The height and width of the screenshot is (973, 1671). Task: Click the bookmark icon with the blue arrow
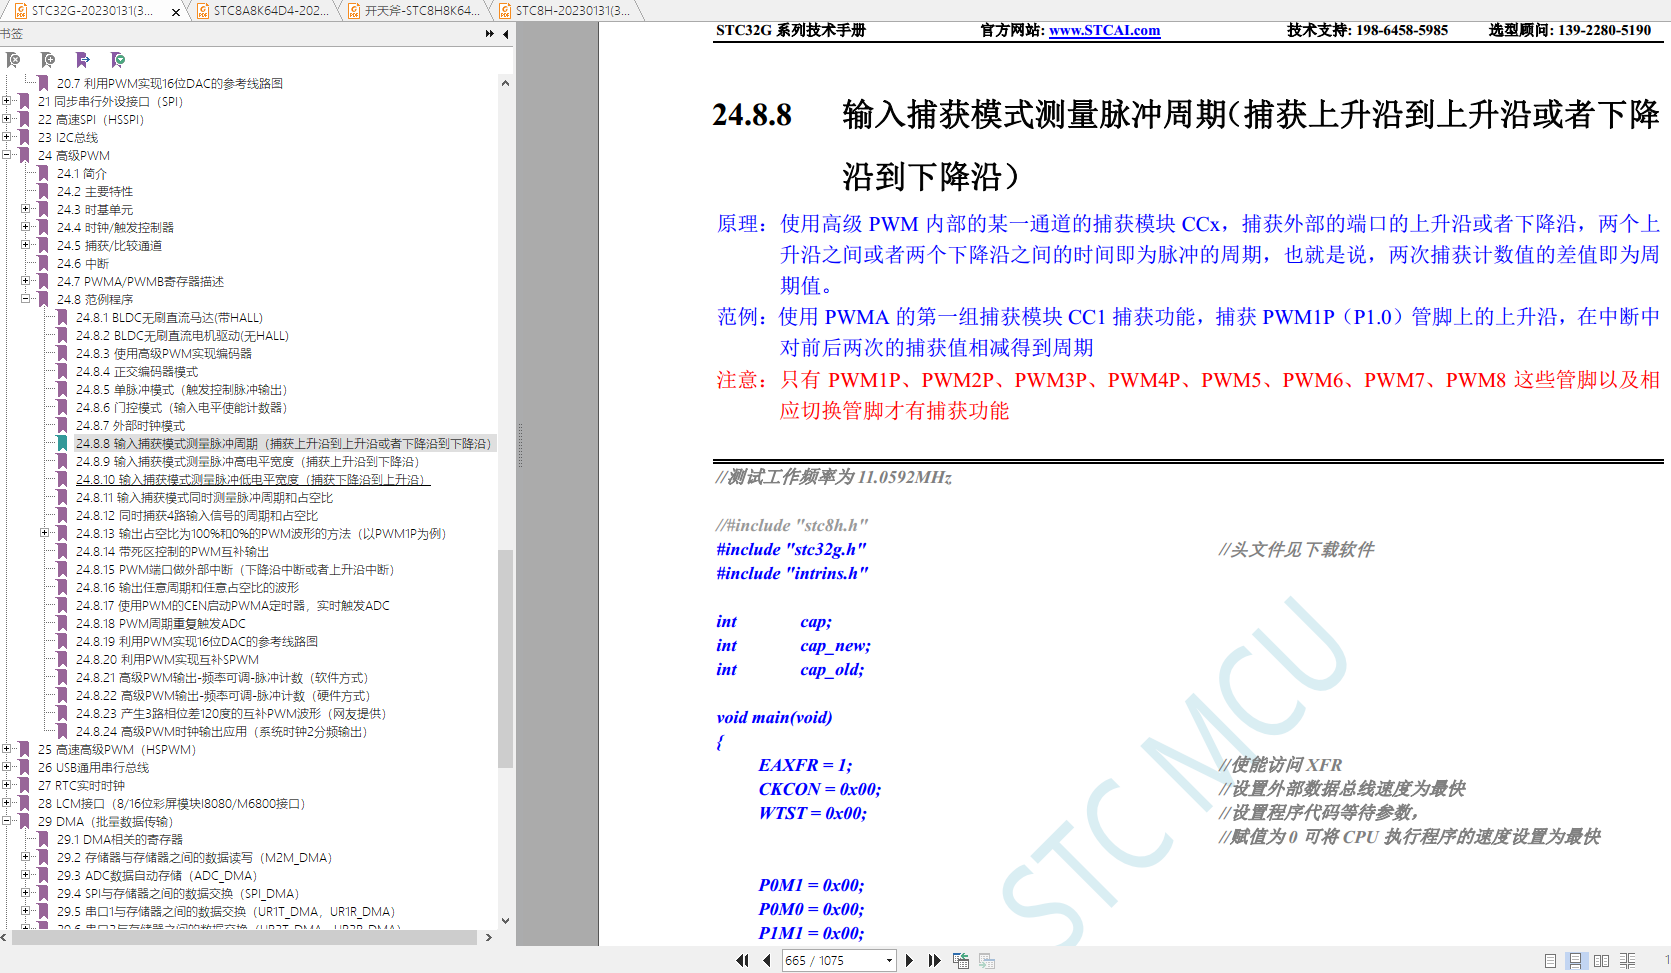tap(83, 60)
